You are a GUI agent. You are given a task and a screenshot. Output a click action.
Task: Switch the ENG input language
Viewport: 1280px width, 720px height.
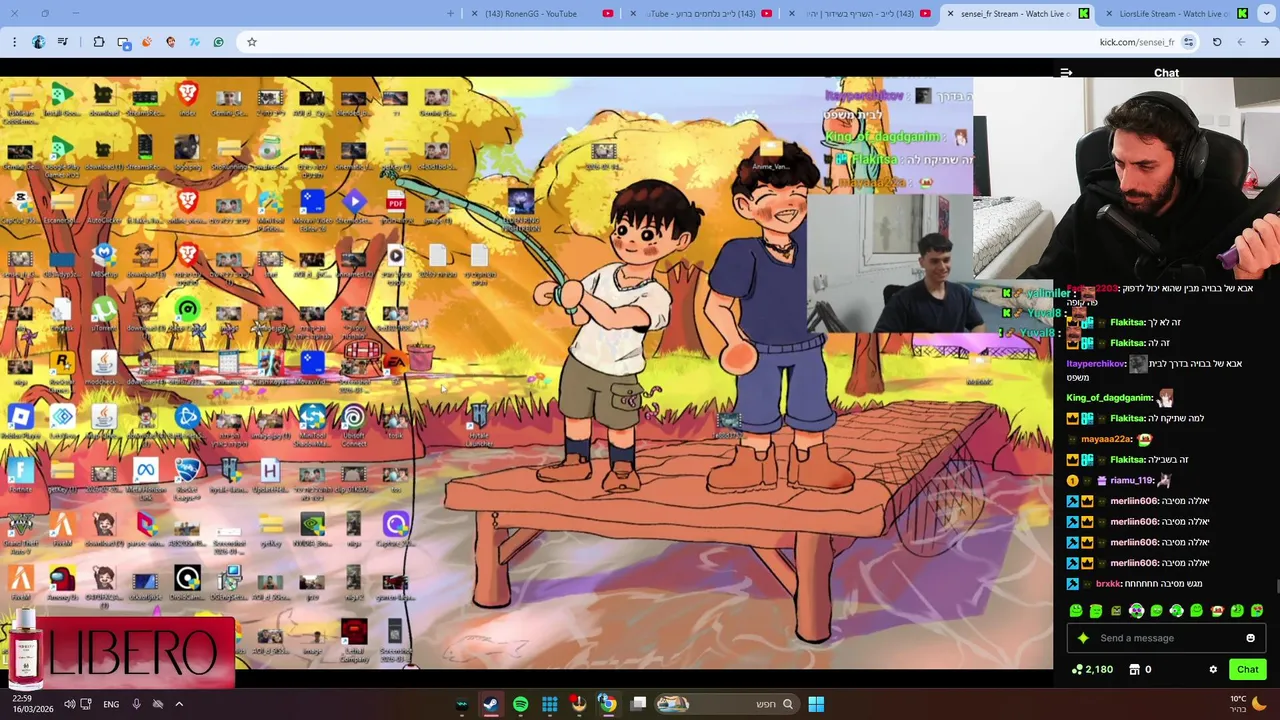tap(111, 704)
